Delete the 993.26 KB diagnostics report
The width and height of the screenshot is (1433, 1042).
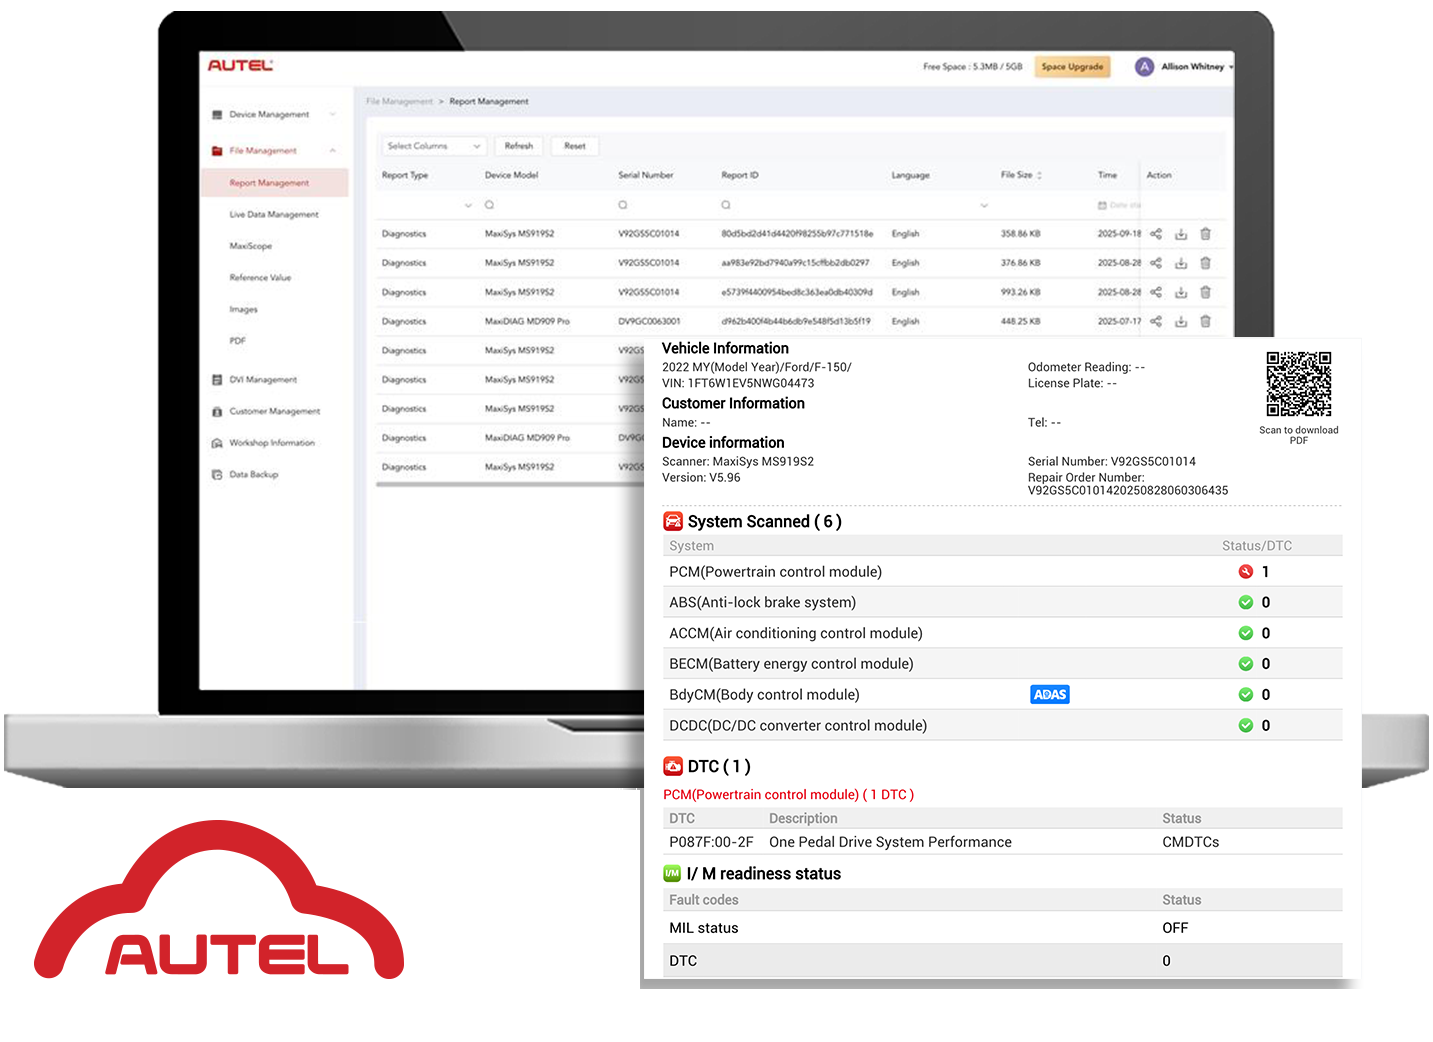(x=1205, y=292)
